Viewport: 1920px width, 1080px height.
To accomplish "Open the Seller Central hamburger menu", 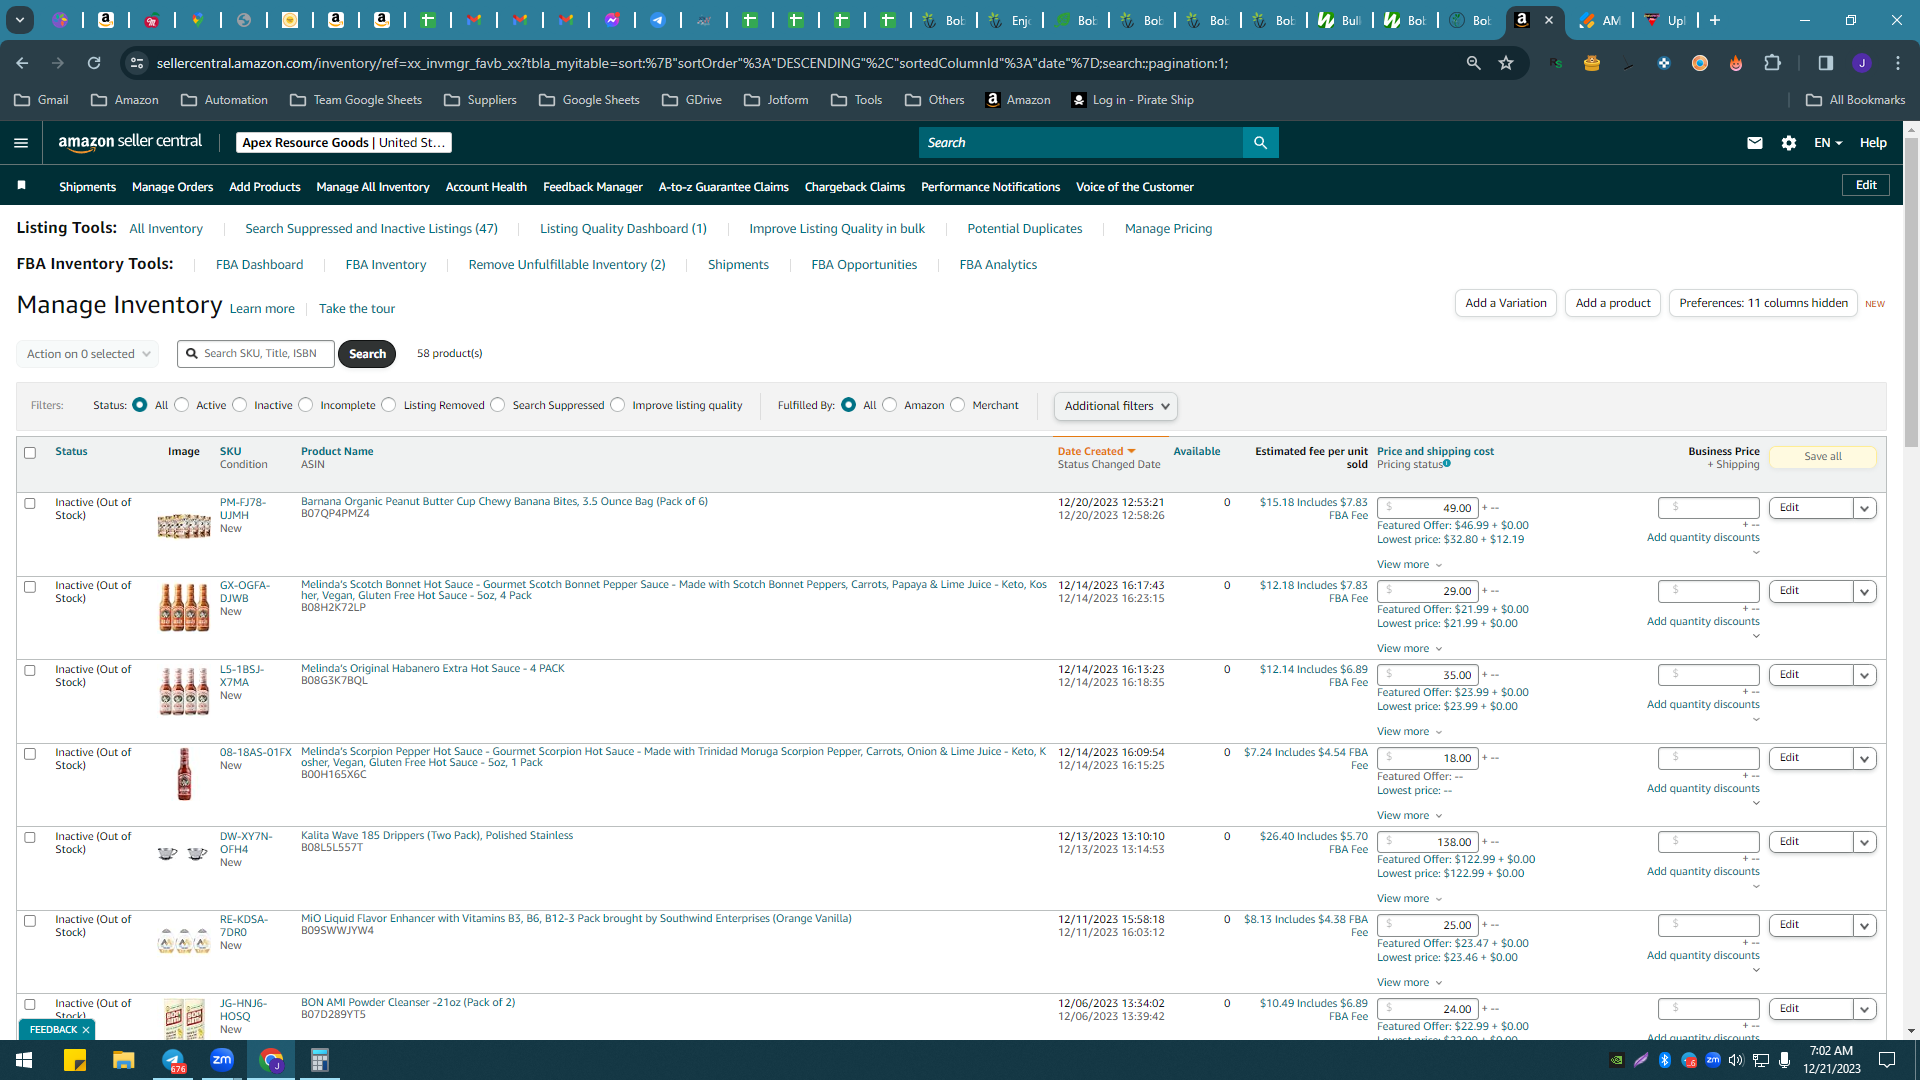I will click(x=21, y=143).
